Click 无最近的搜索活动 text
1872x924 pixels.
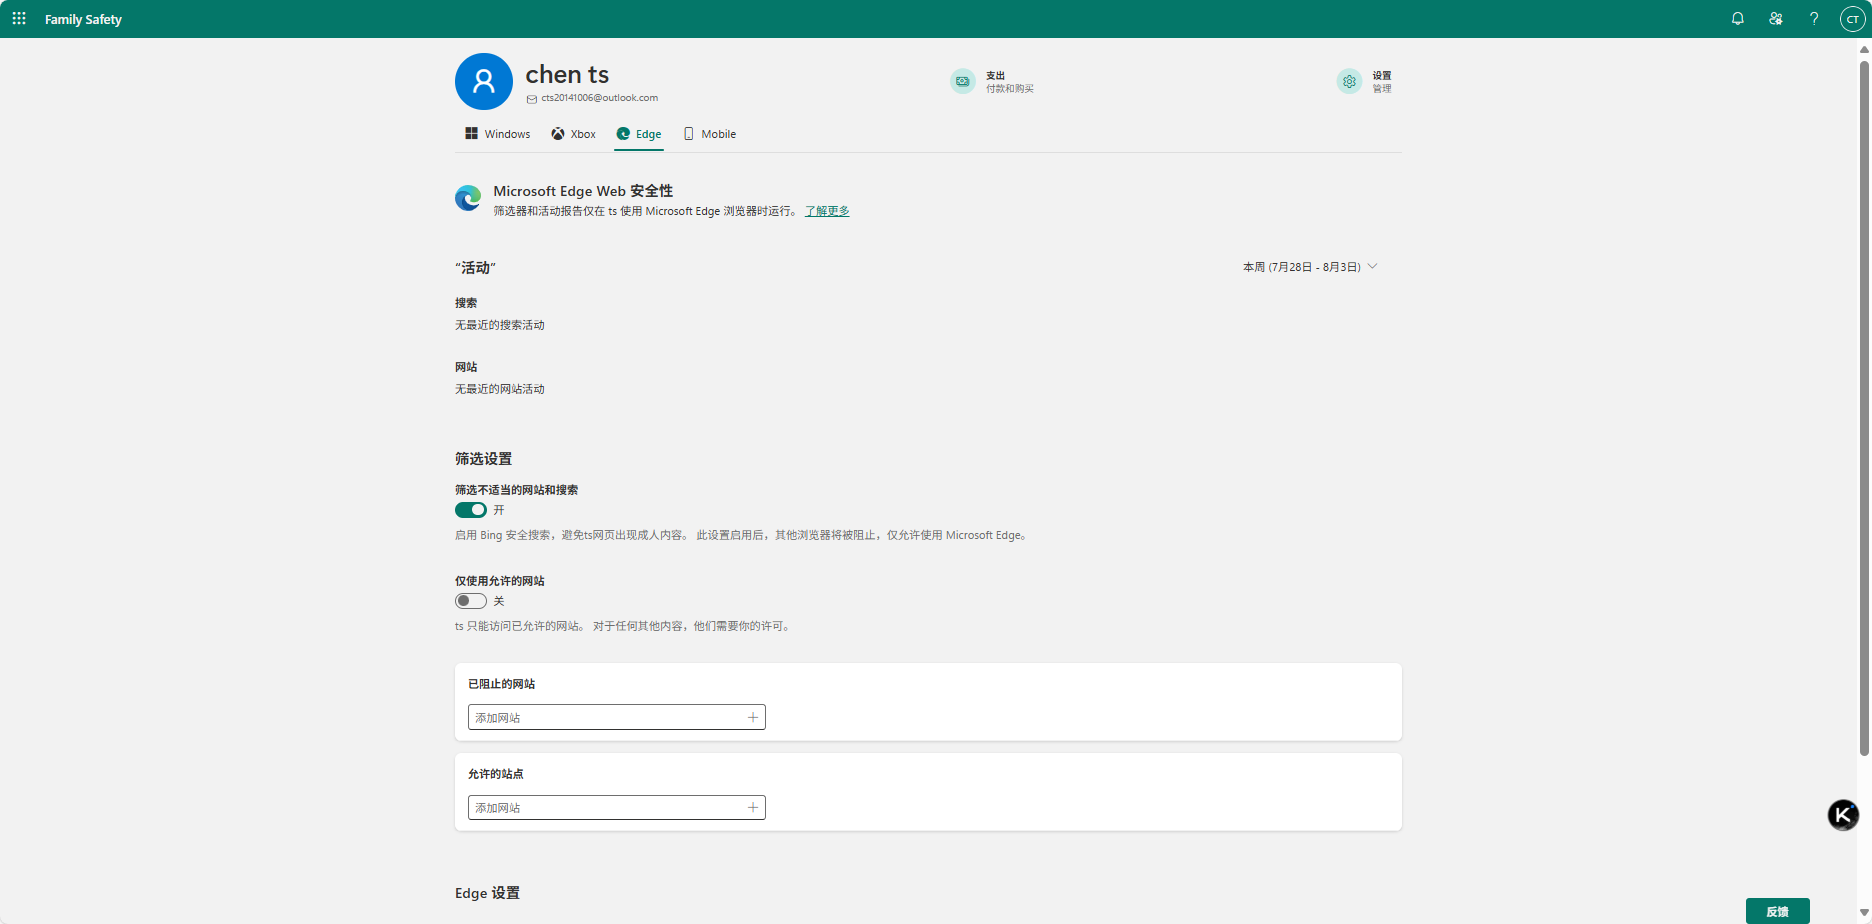(500, 325)
